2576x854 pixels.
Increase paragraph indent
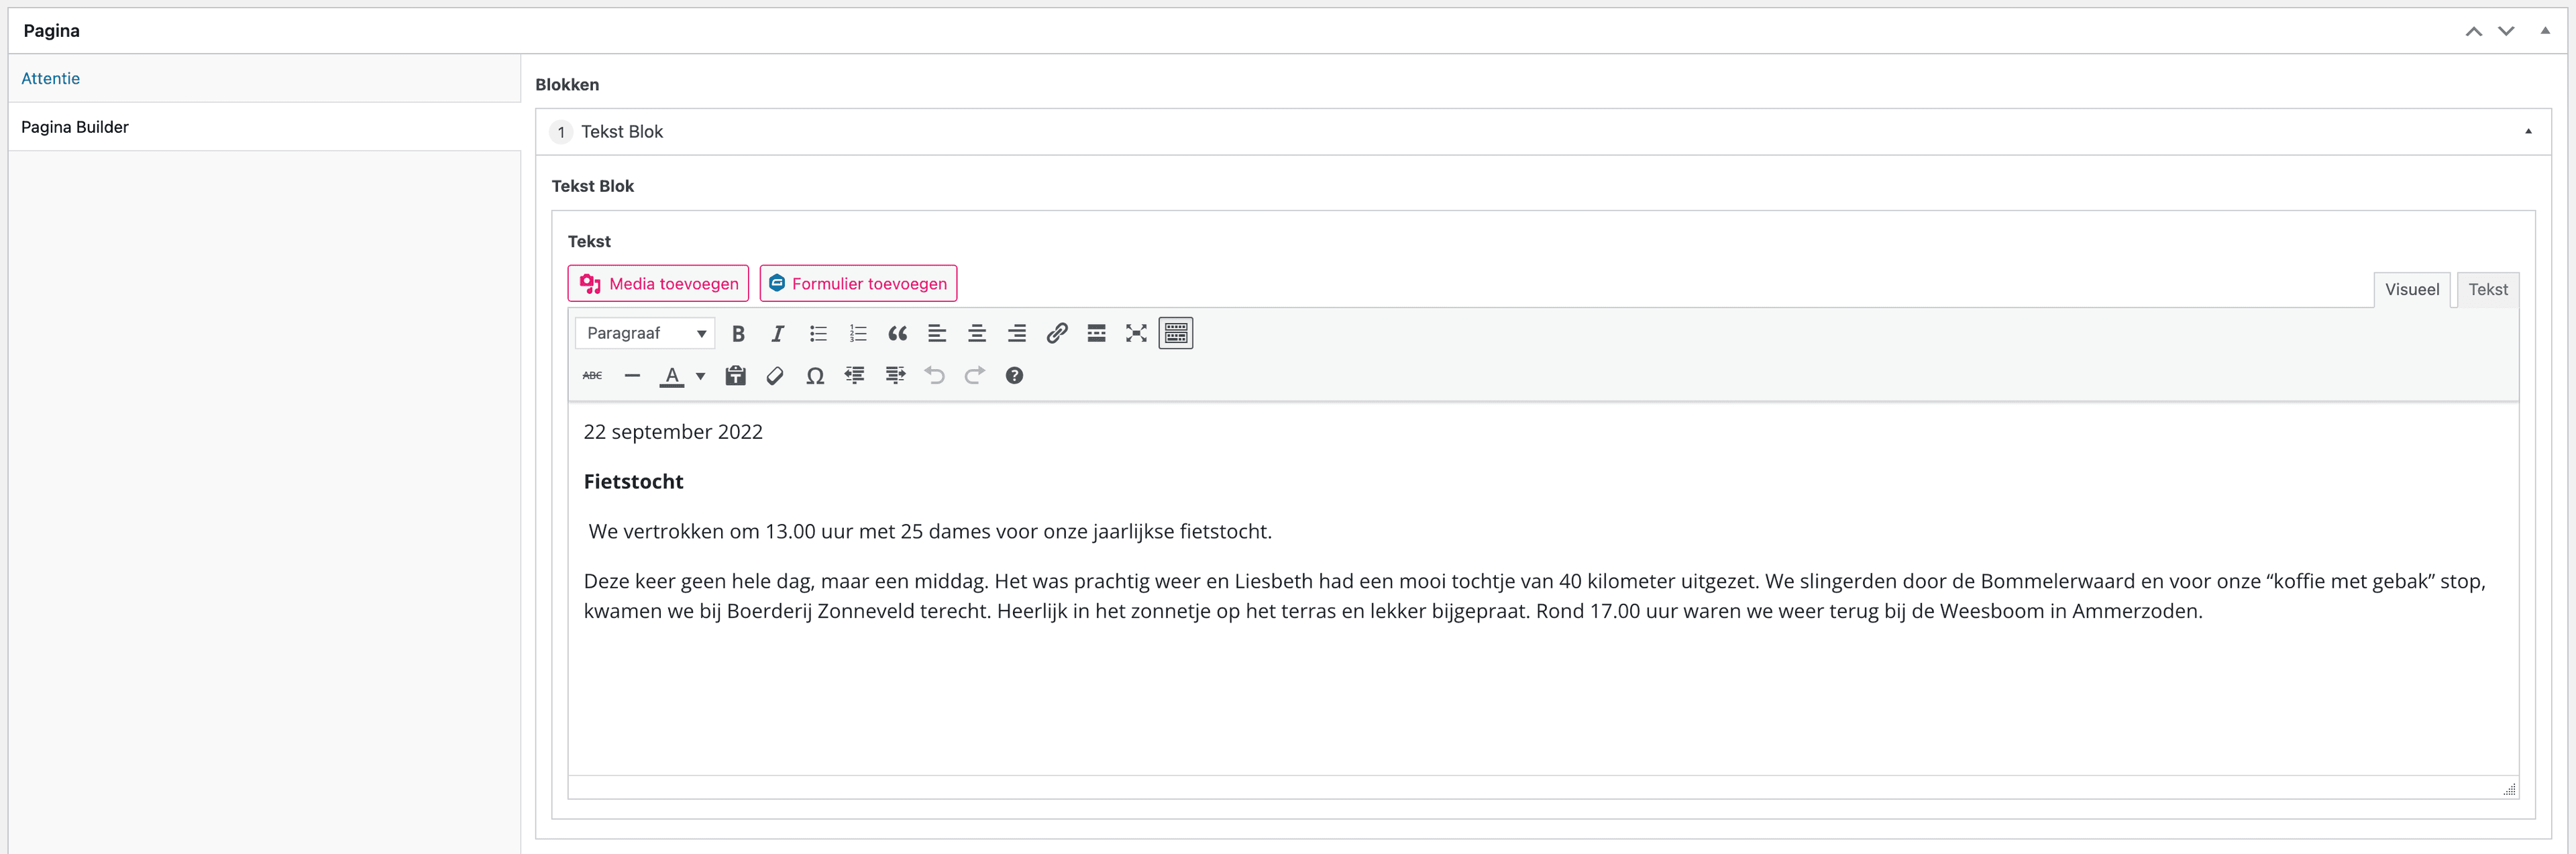tap(895, 376)
